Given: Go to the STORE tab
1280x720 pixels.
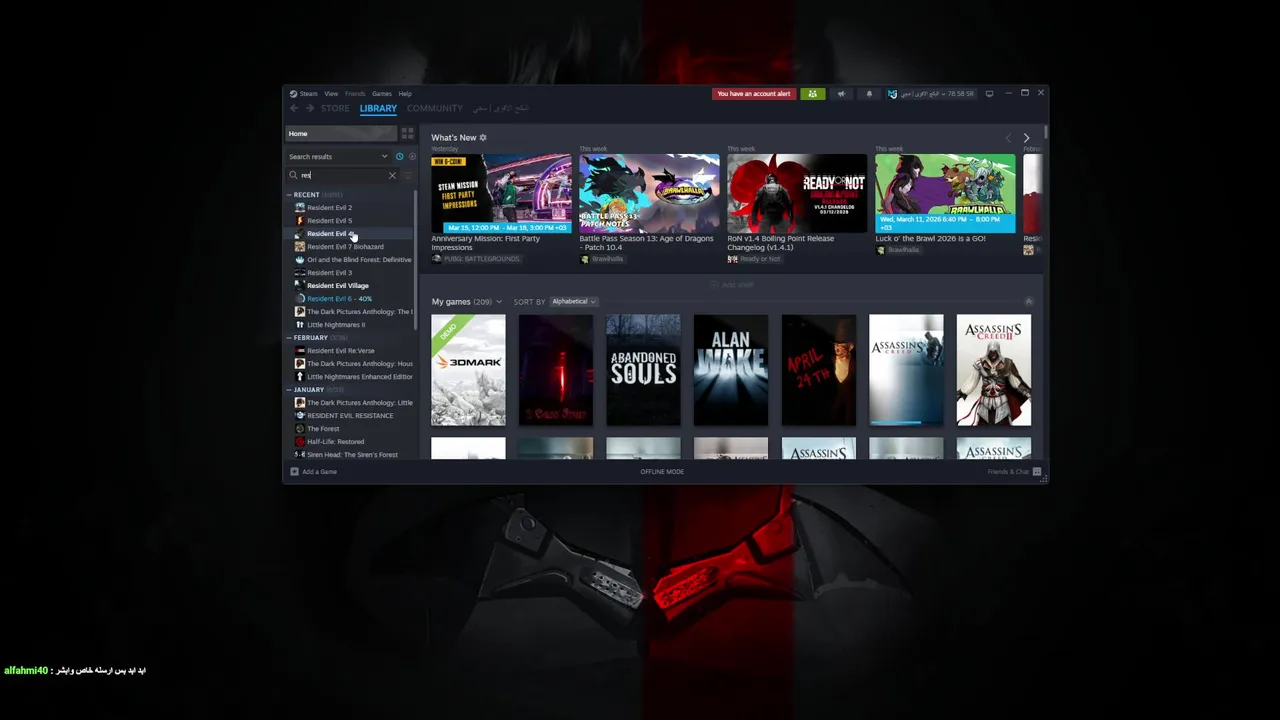Looking at the screenshot, I should coord(335,108).
